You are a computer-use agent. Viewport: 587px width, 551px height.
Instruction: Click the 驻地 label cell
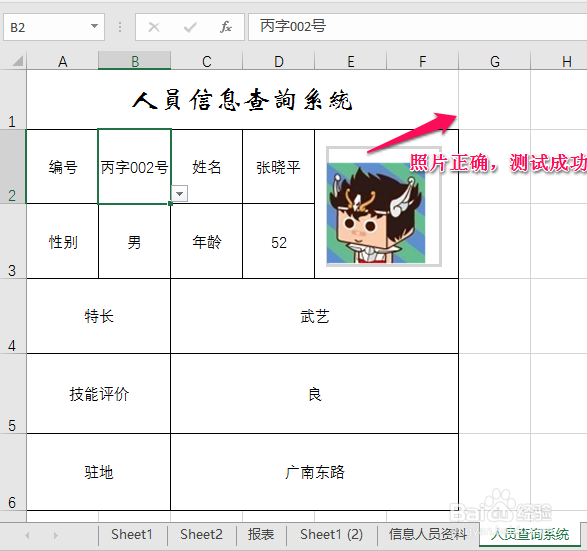pyautogui.click(x=98, y=472)
